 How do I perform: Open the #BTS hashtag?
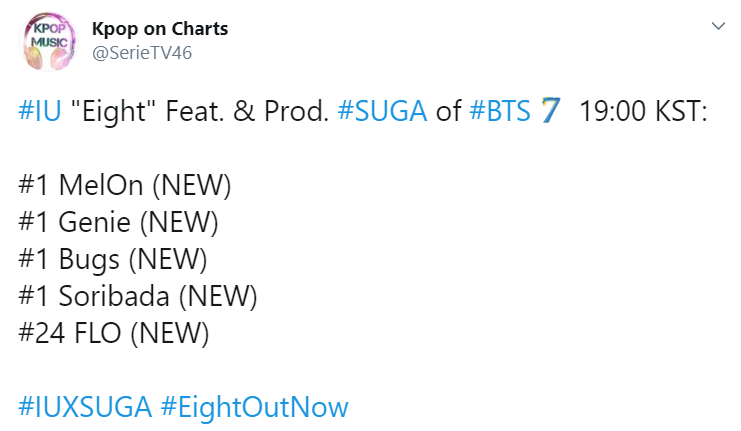(499, 111)
